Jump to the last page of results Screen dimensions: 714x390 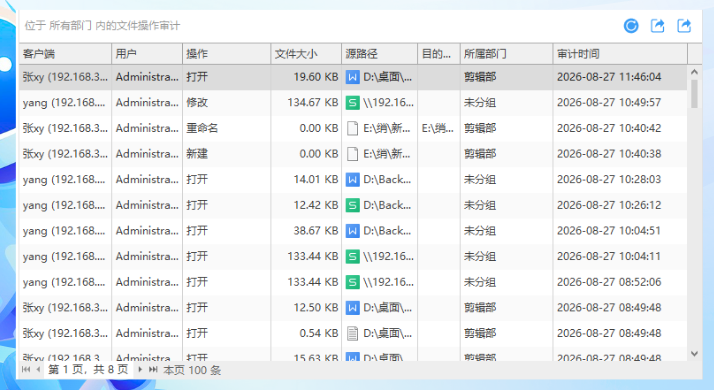[153, 369]
